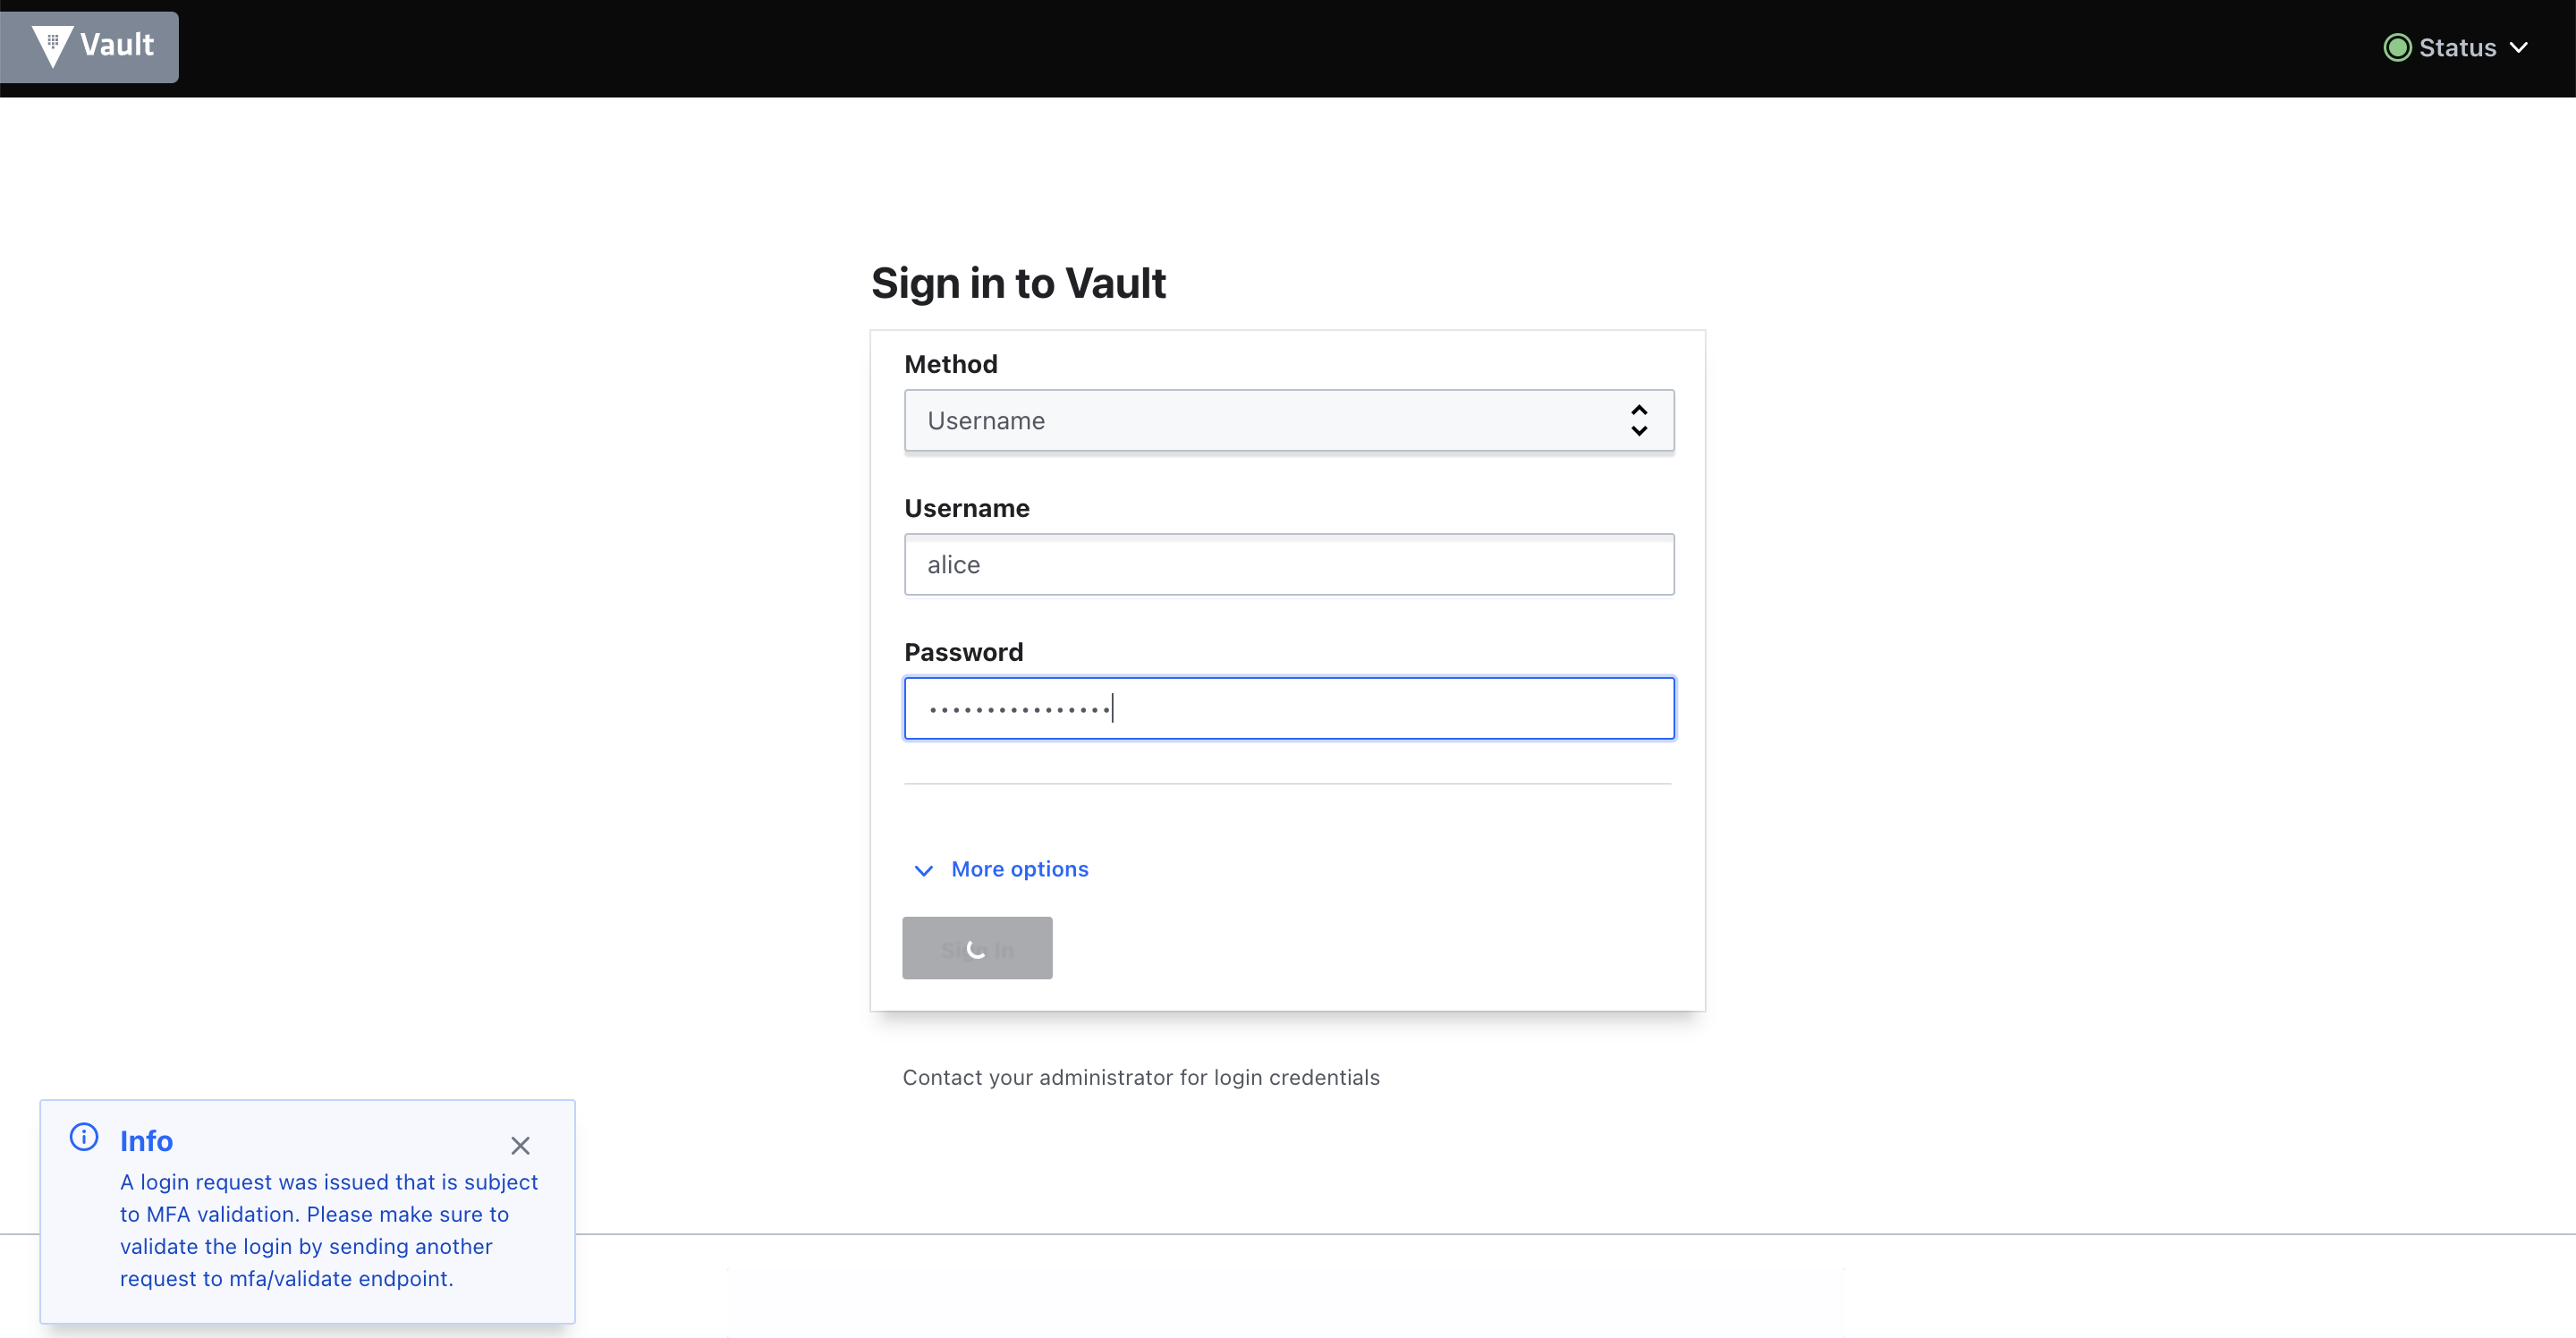Click the Status dropdown chevron
The height and width of the screenshot is (1338, 2576).
(x=2522, y=47)
